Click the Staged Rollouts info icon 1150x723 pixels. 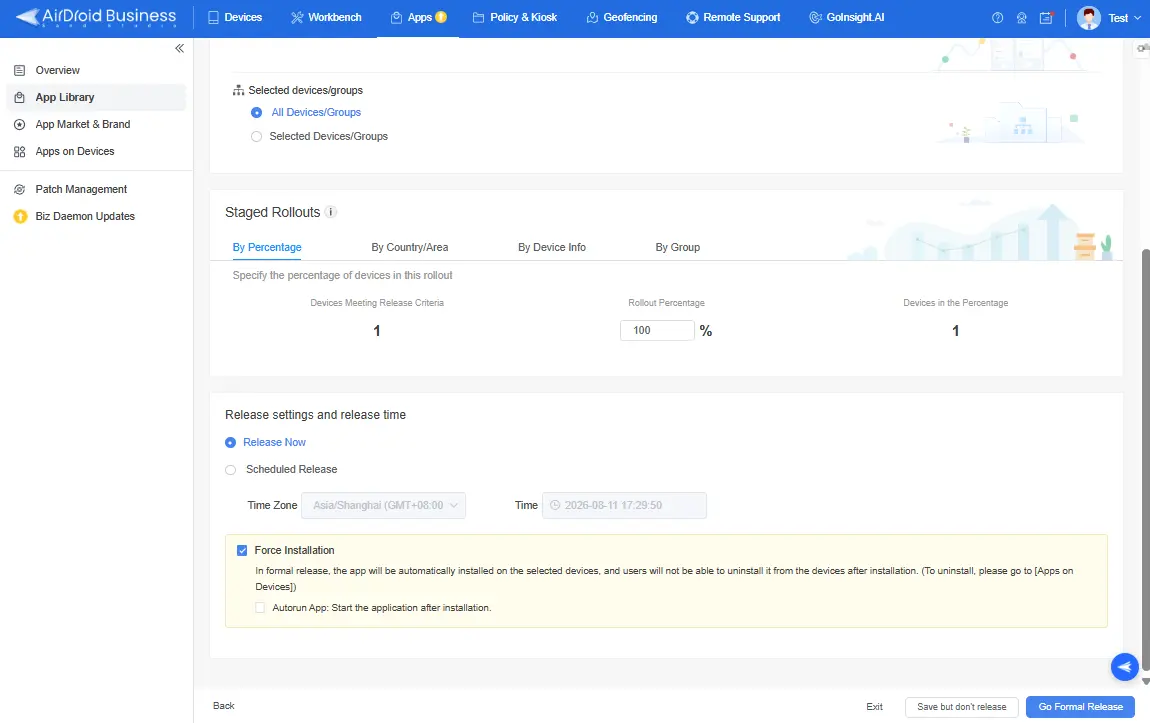331,213
